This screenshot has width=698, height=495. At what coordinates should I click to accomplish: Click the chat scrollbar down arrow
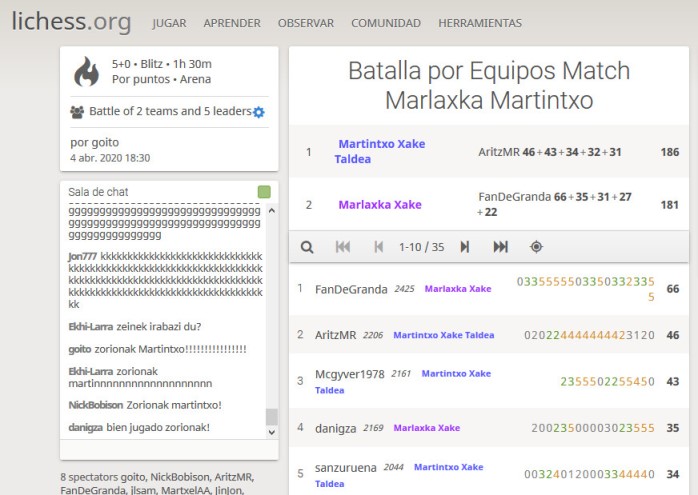269,432
